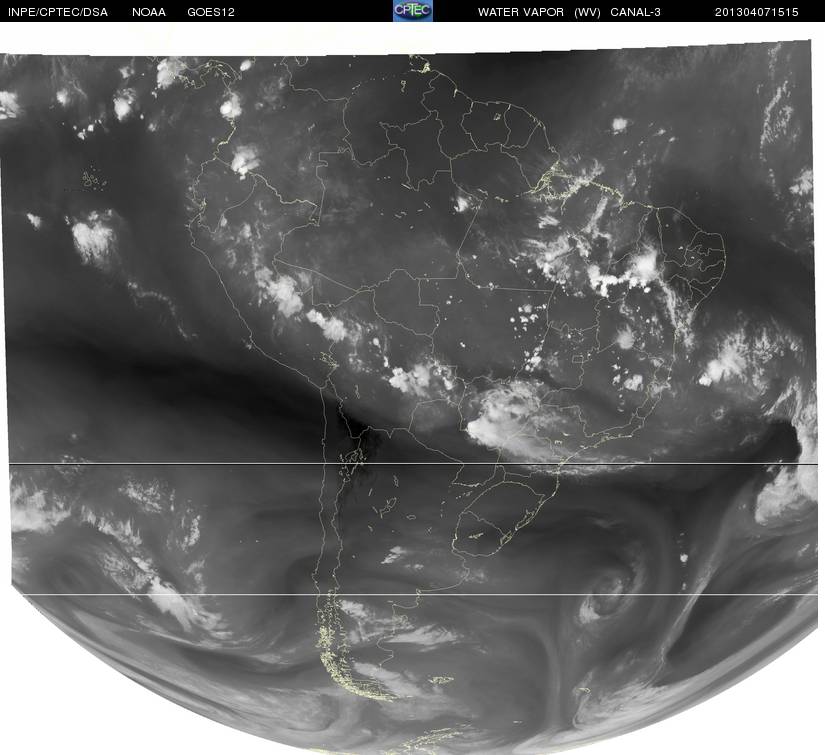The image size is (825, 755).
Task: Click the WATER VAPOR title text
Action: point(521,12)
